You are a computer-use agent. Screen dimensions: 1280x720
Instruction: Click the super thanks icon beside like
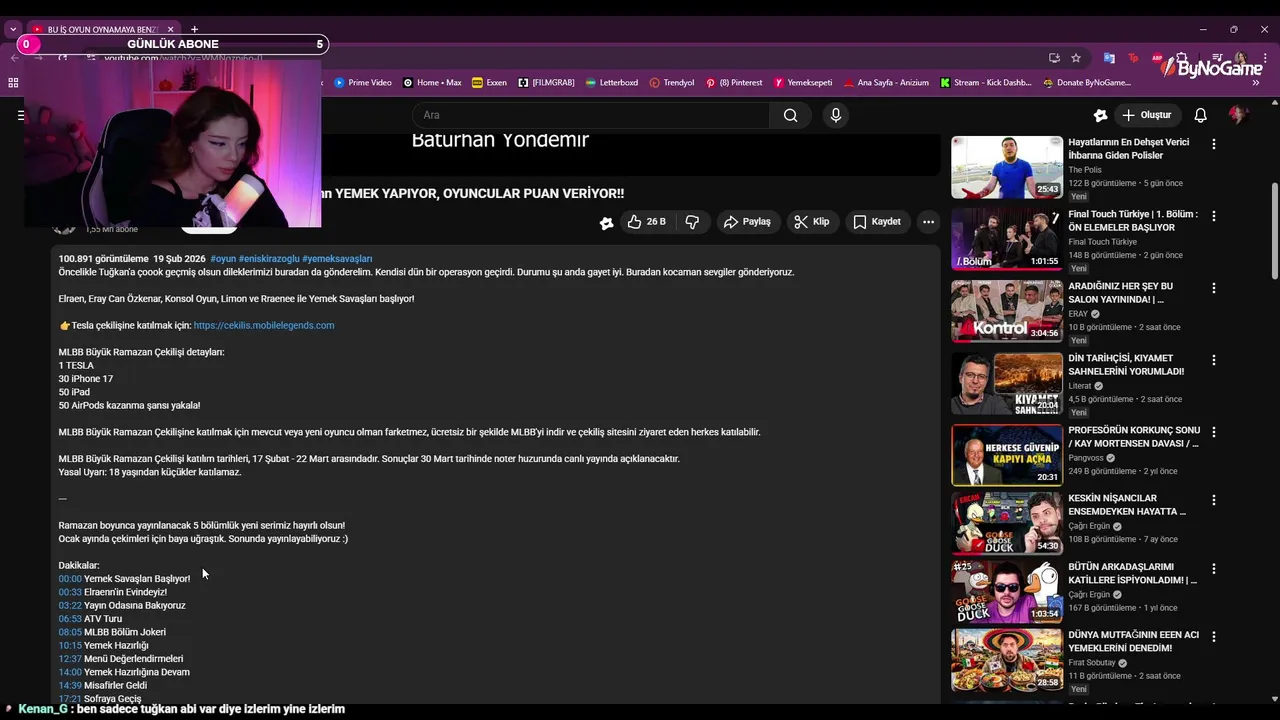[x=606, y=222]
